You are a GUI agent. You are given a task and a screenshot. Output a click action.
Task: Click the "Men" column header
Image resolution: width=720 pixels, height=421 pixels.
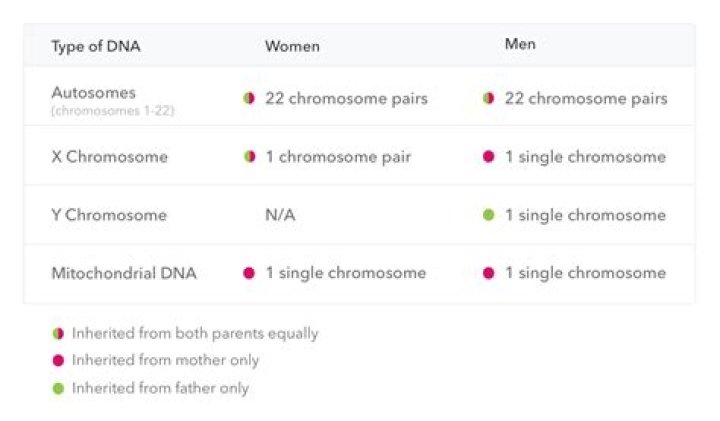(x=520, y=45)
